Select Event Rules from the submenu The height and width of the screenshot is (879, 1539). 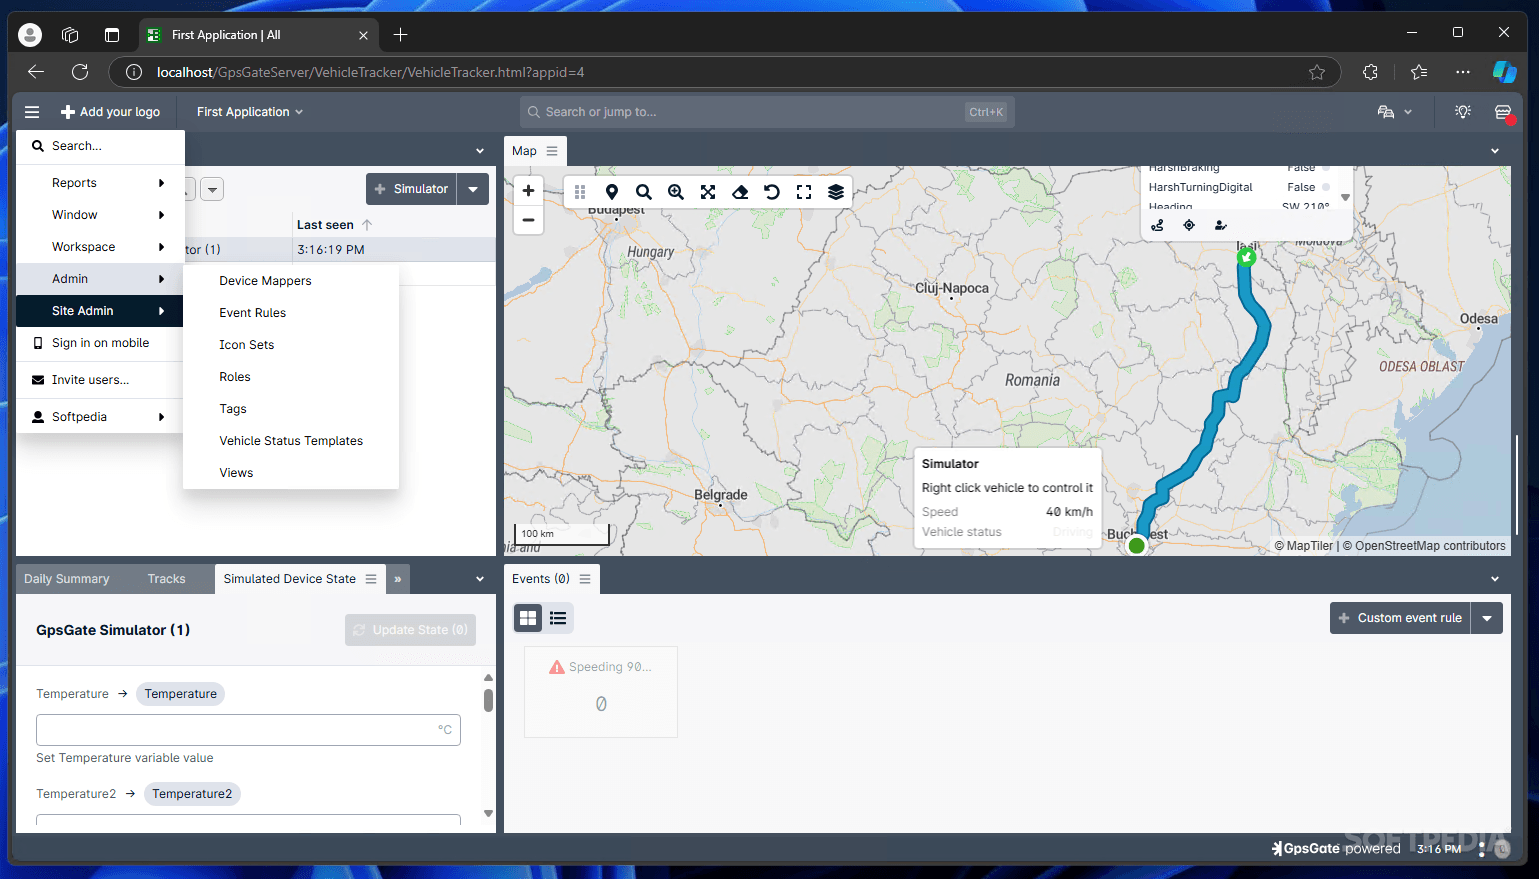pyautogui.click(x=291, y=313)
